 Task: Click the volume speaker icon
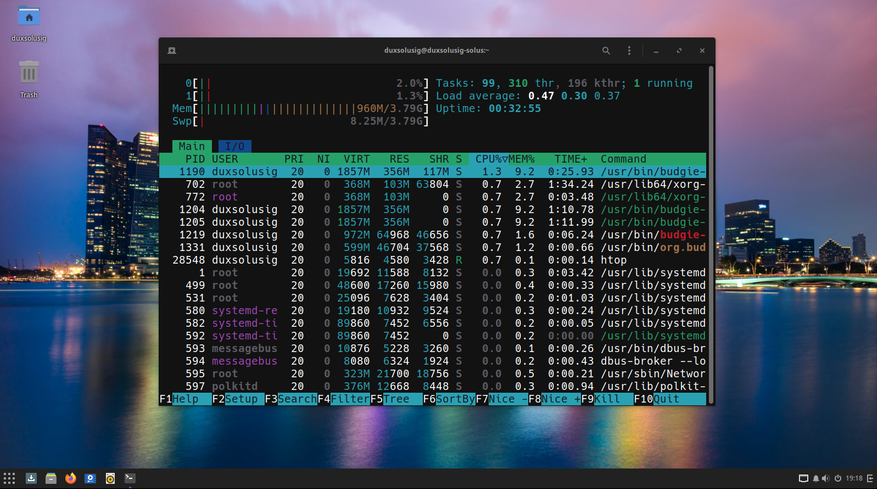828,478
